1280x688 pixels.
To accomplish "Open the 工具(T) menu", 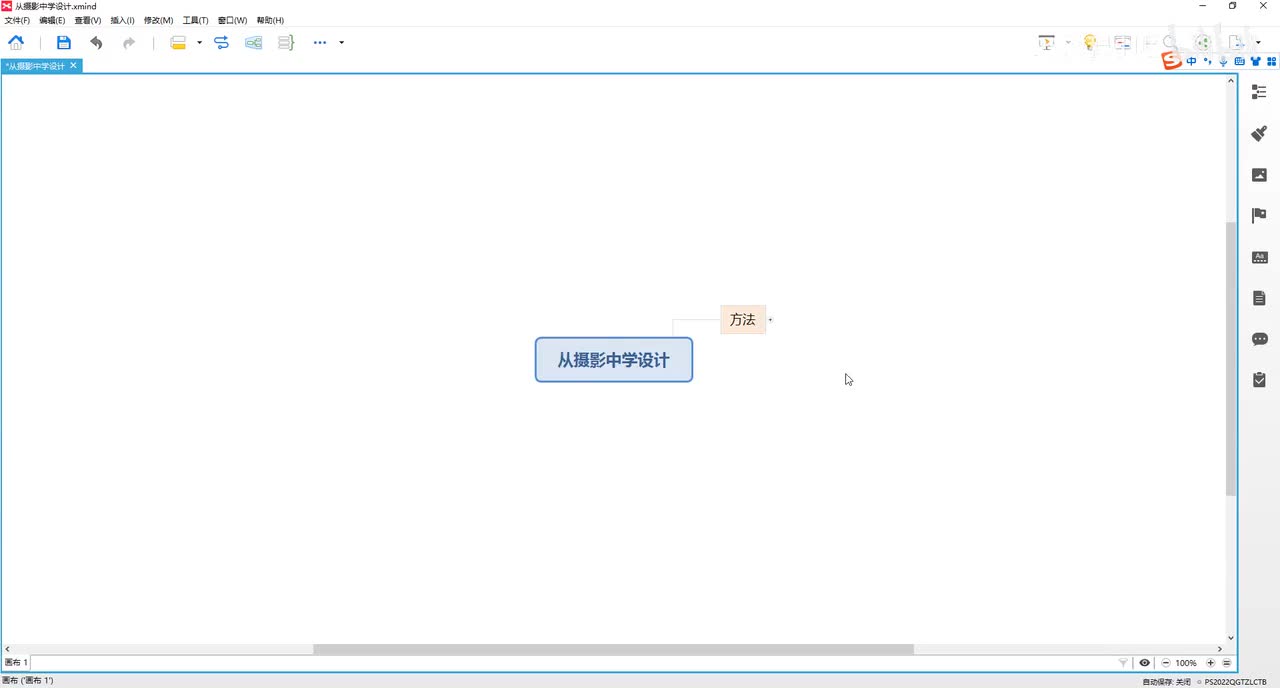I will (195, 20).
